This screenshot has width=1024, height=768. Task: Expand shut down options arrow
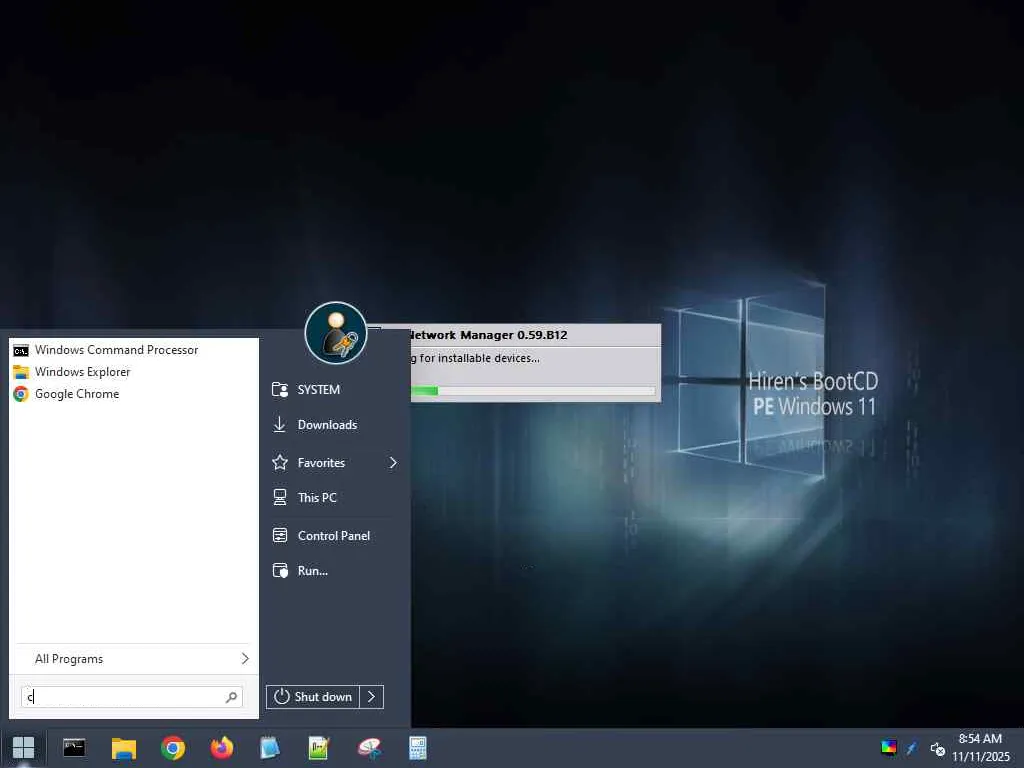tap(372, 697)
